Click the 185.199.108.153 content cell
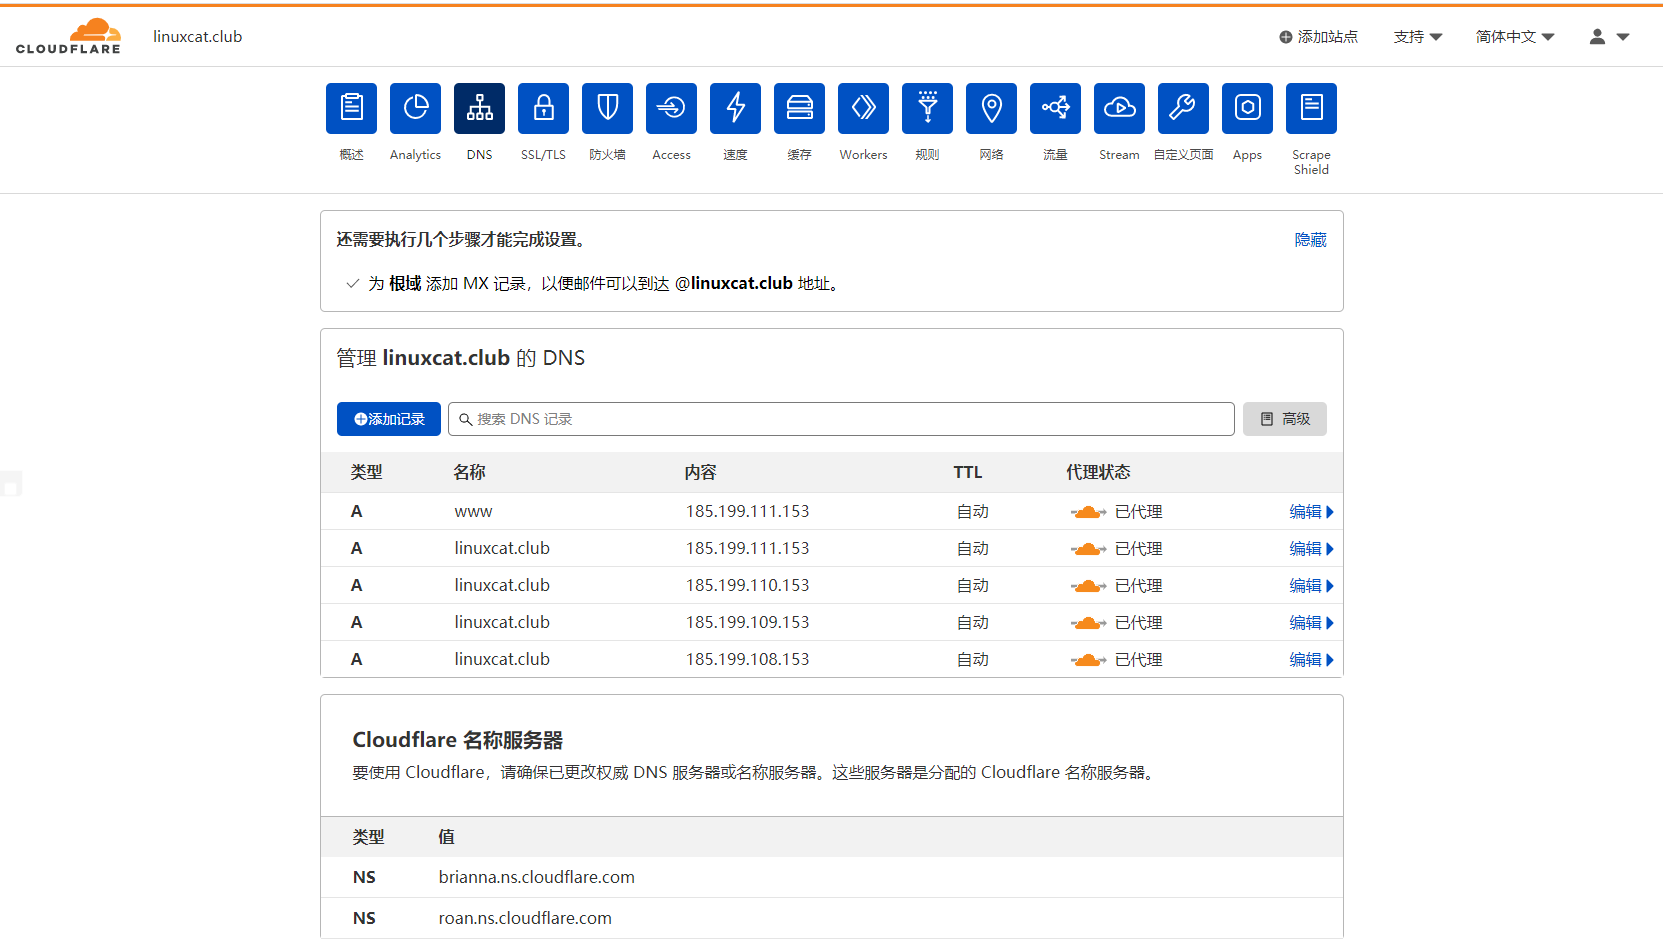This screenshot has height=939, width=1663. pos(748,660)
